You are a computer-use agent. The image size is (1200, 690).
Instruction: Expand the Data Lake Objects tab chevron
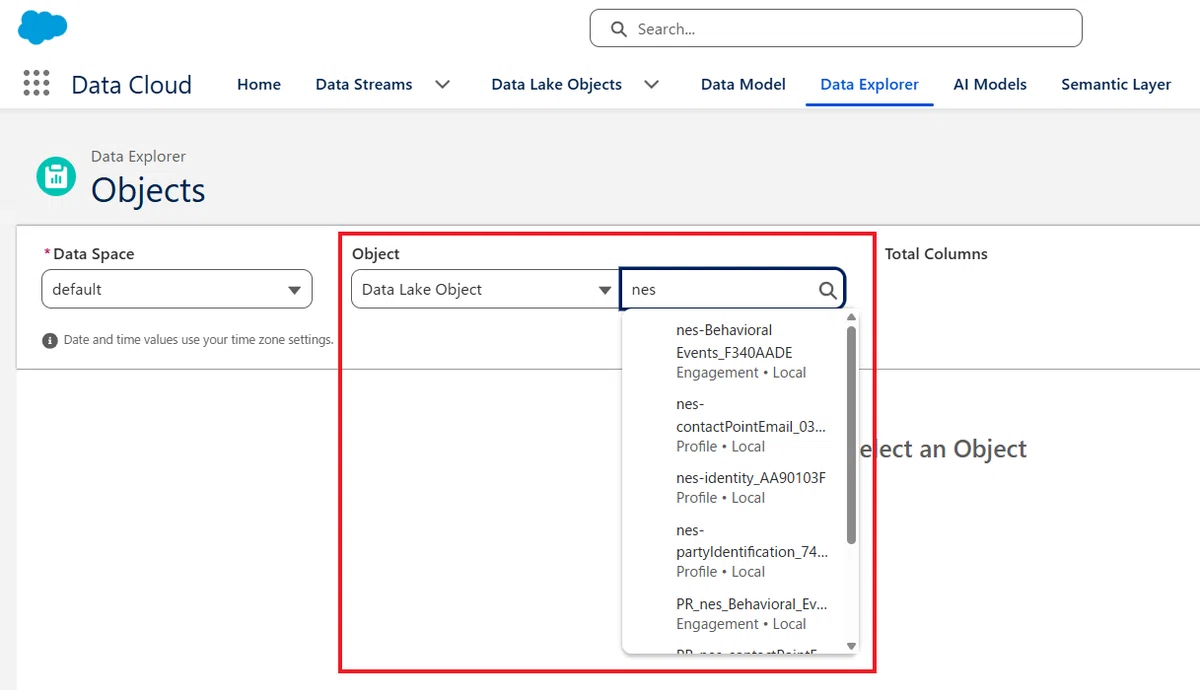pos(651,85)
